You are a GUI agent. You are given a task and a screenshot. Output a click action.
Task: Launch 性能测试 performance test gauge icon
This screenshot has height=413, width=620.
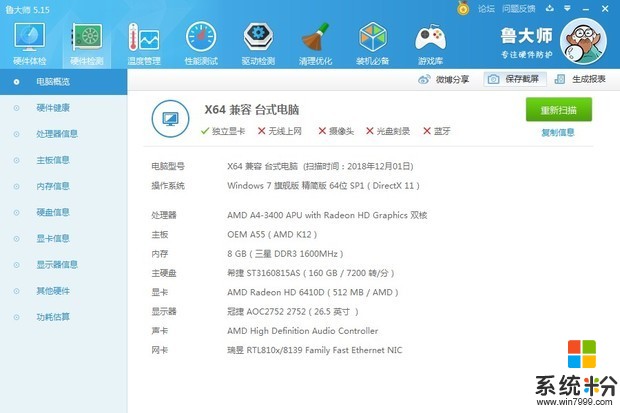(201, 44)
